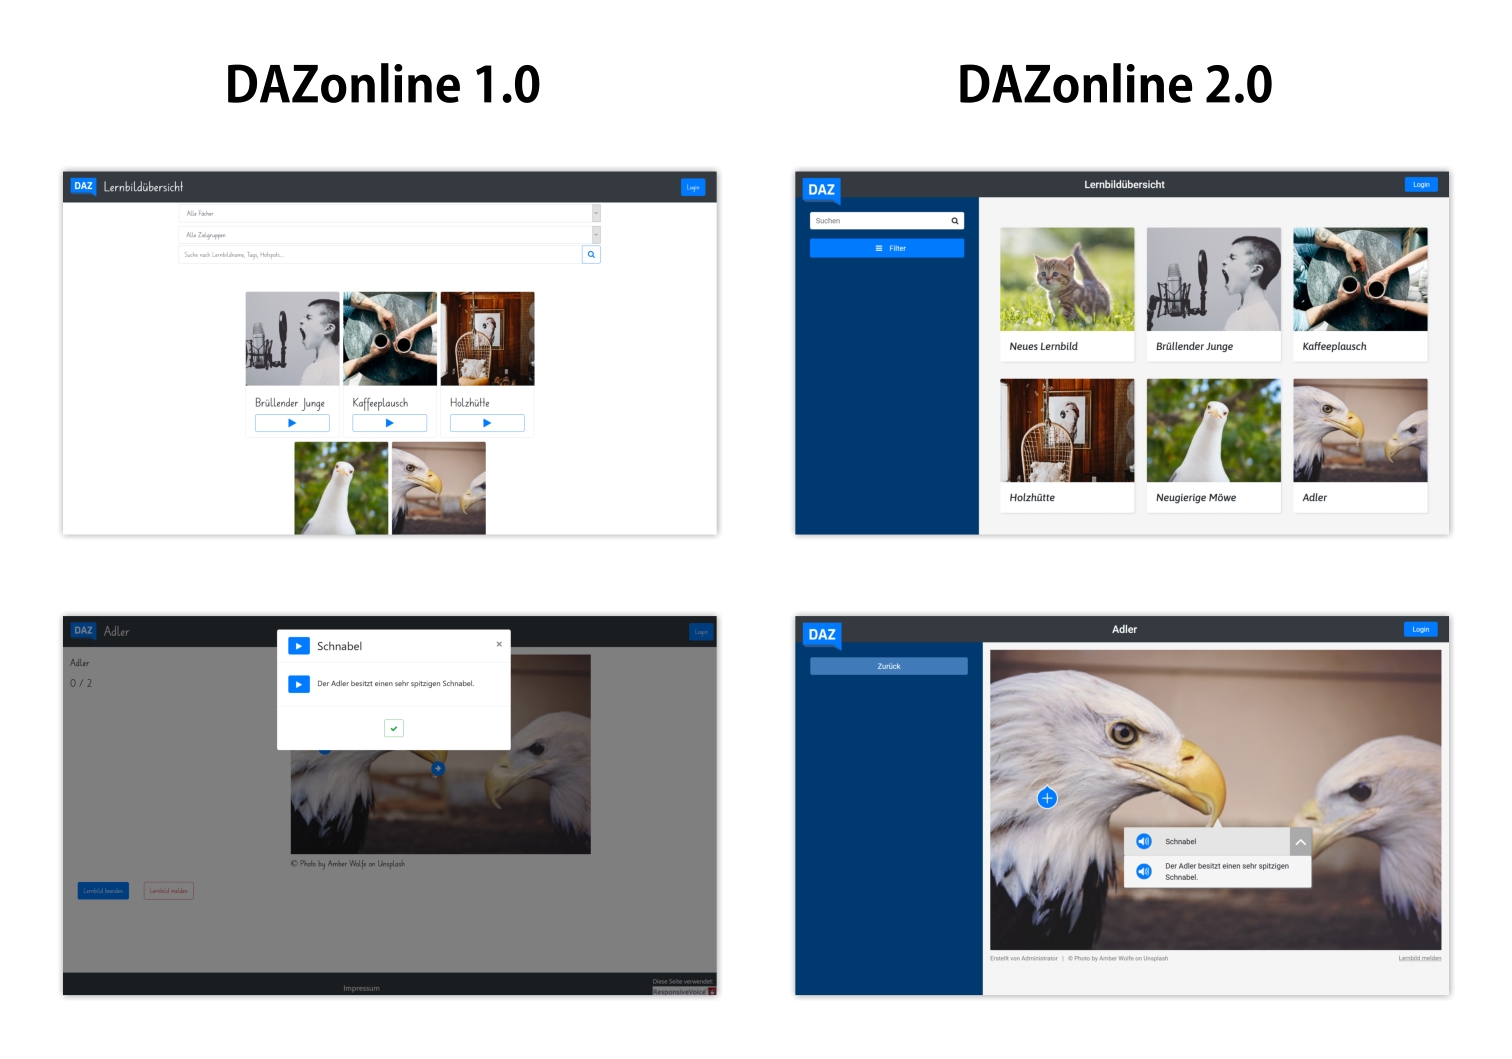Click the 'Schnabel' label in the 2.0 popup
This screenshot has height=1059, width=1512.
click(1181, 842)
